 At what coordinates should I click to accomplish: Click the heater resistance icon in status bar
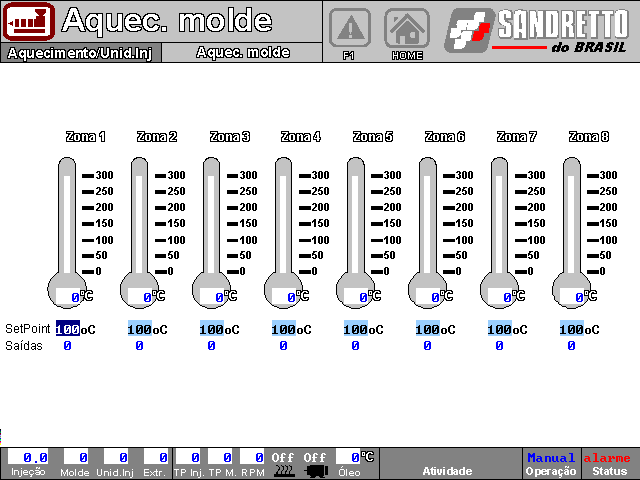click(x=284, y=470)
